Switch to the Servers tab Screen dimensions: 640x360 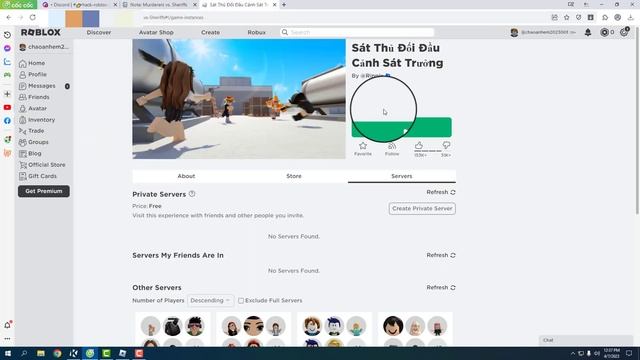tap(402, 176)
